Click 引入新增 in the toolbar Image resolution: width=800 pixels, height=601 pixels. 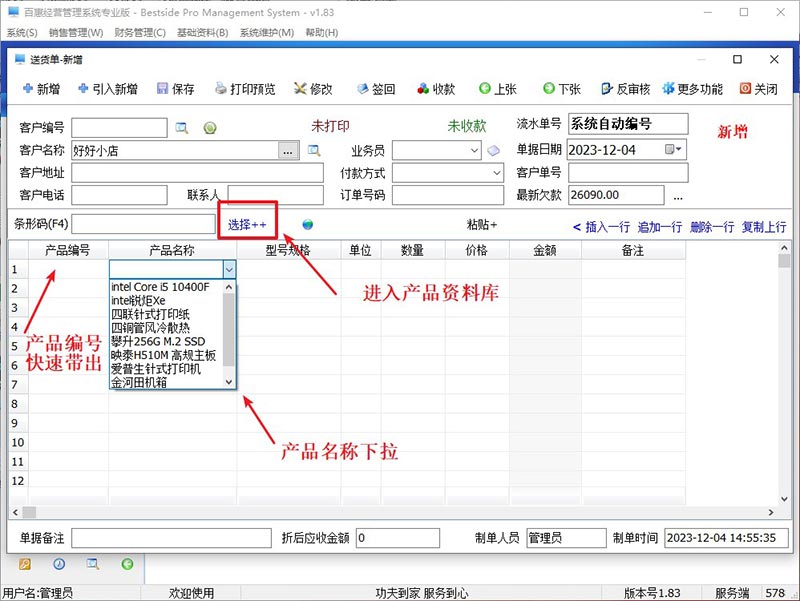pyautogui.click(x=108, y=89)
